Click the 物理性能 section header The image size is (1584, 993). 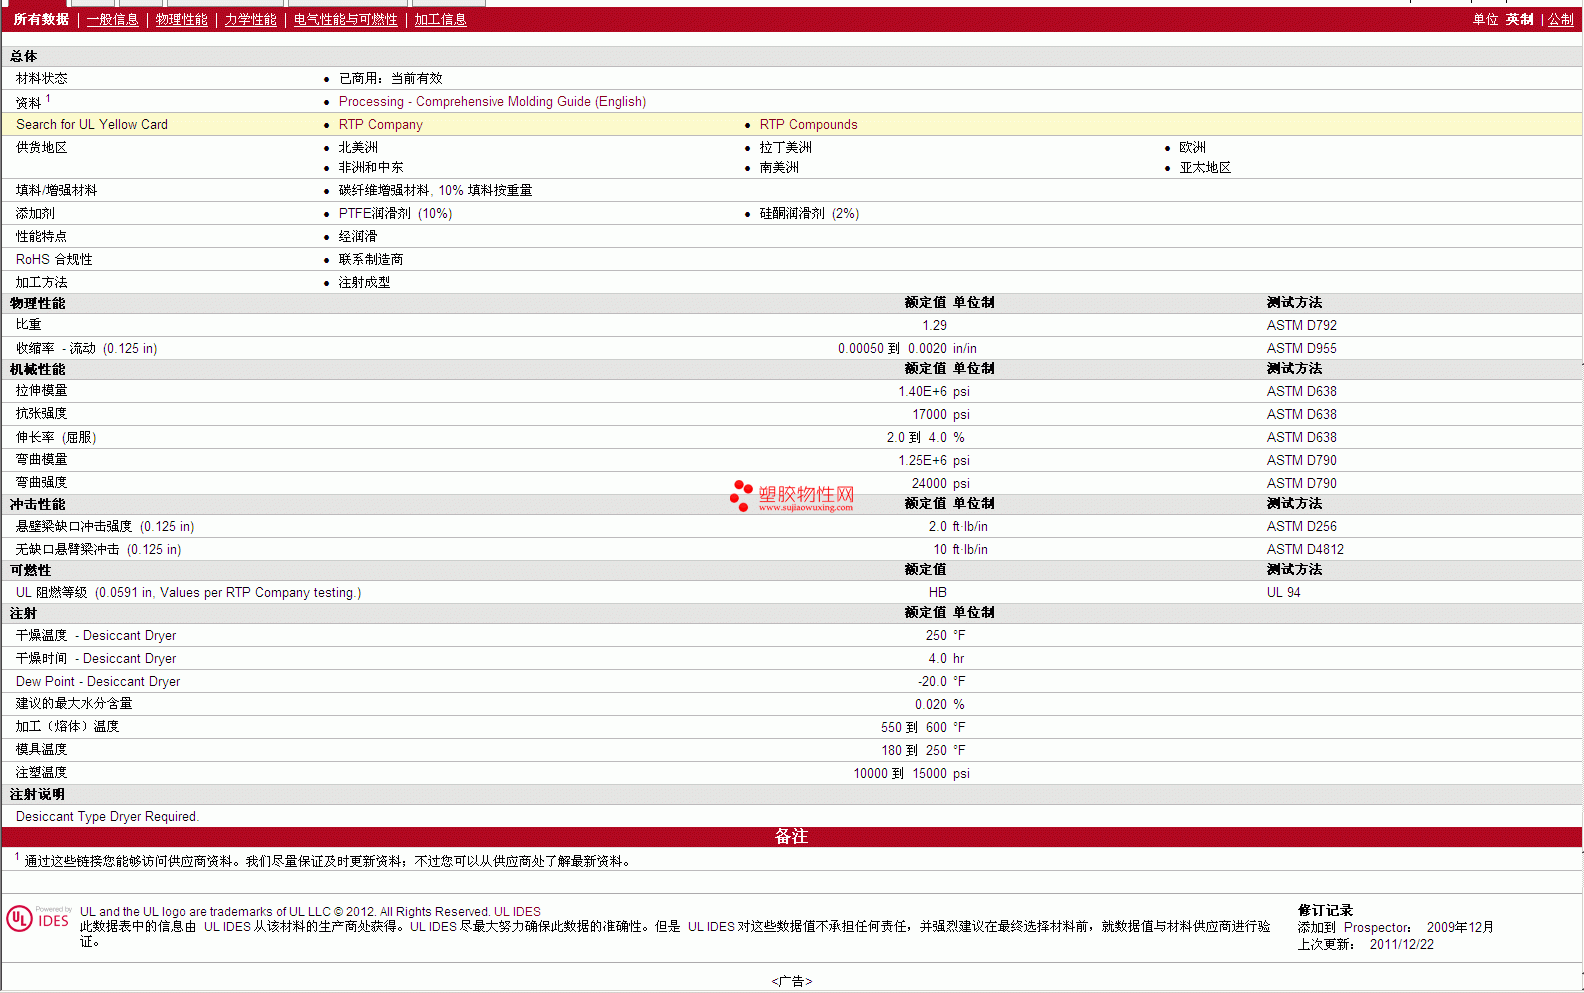pyautogui.click(x=38, y=303)
